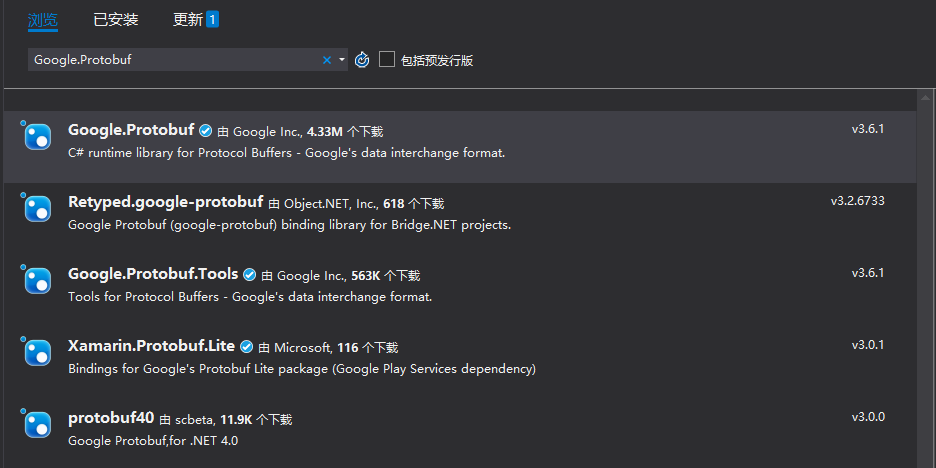Click the Bridge.NET binding library description
Viewport: 936px width, 468px height.
tap(290, 225)
